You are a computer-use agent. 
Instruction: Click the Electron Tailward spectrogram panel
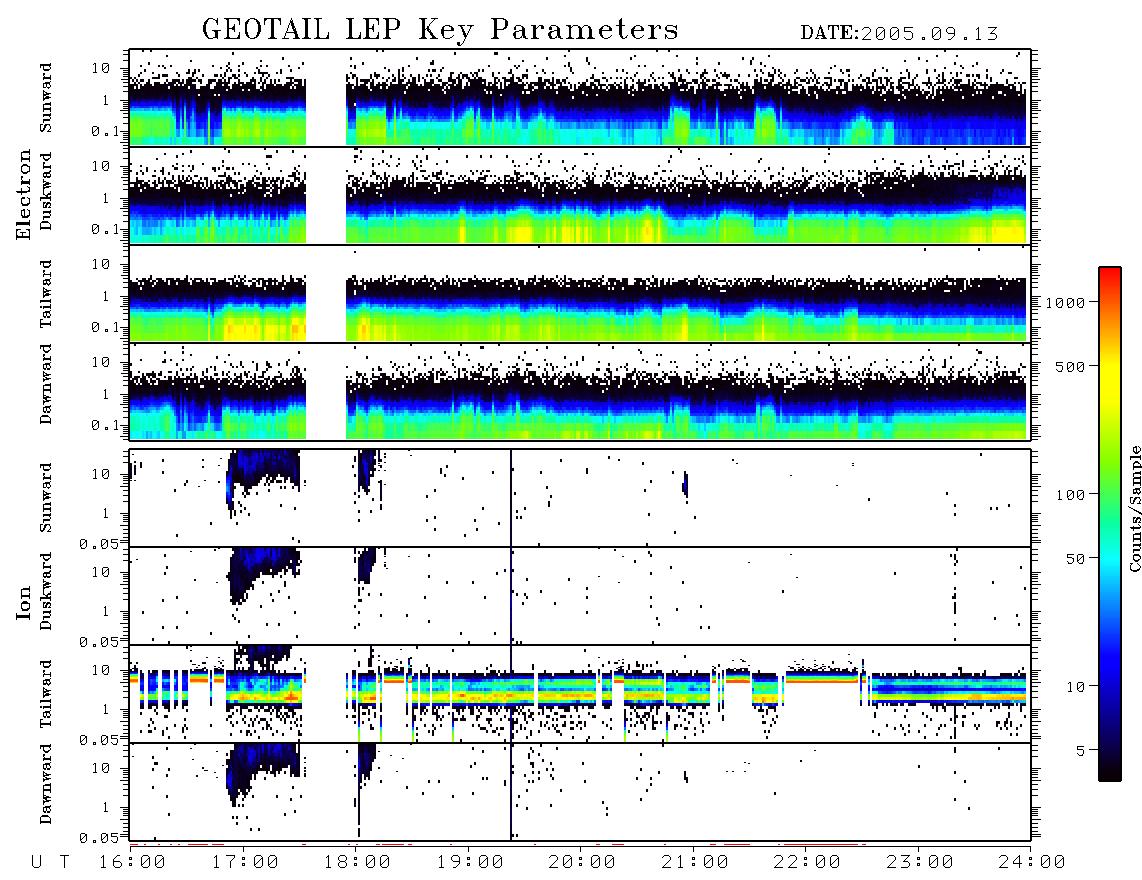(x=580, y=294)
